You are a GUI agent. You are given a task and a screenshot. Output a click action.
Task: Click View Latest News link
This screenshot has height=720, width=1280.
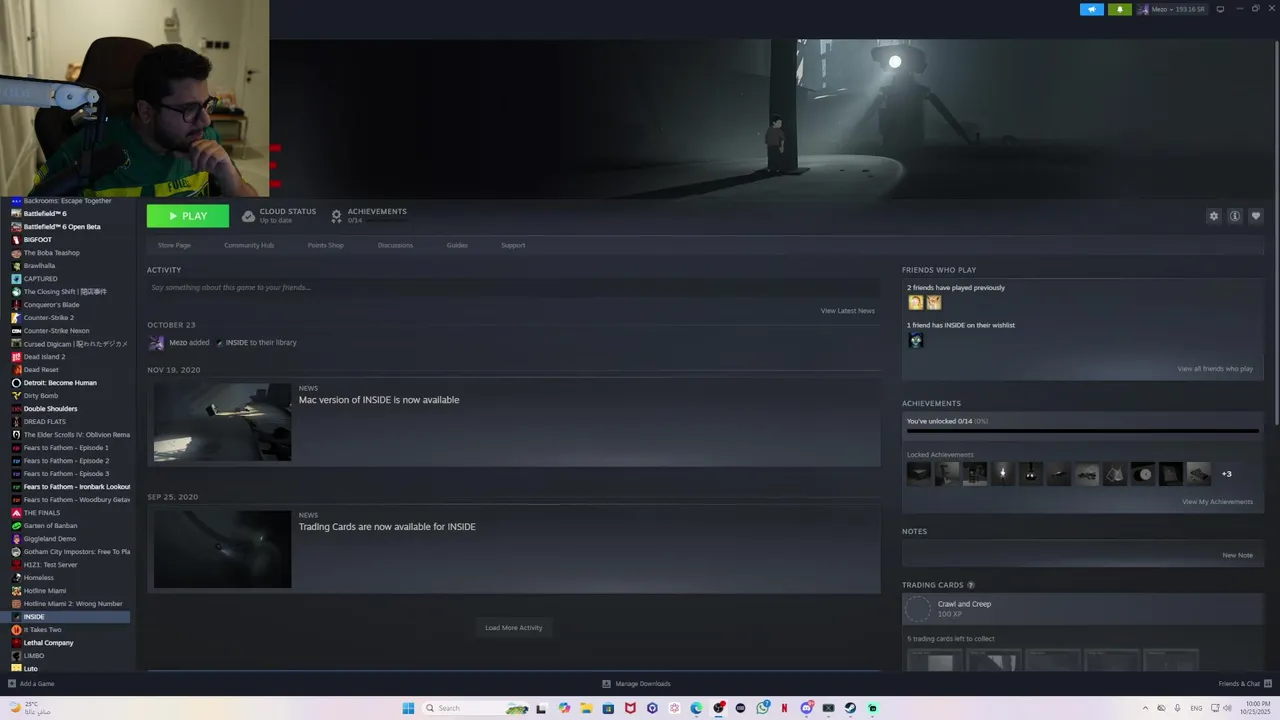point(848,311)
